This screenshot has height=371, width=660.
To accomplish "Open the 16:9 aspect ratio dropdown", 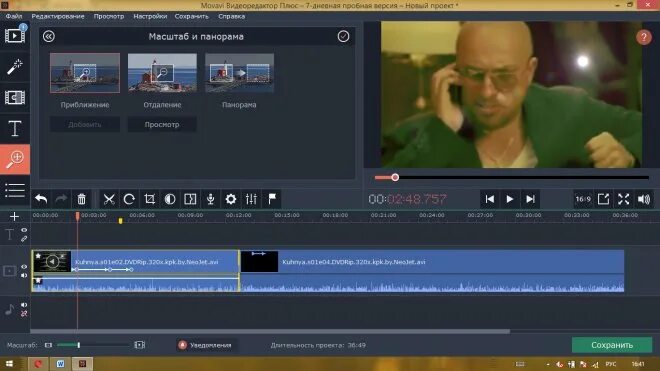I will click(583, 199).
